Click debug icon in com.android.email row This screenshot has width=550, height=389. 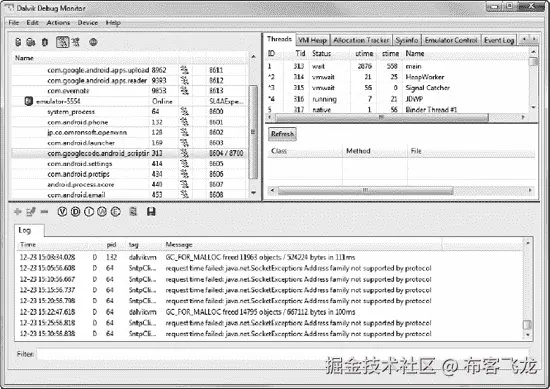coord(185,195)
